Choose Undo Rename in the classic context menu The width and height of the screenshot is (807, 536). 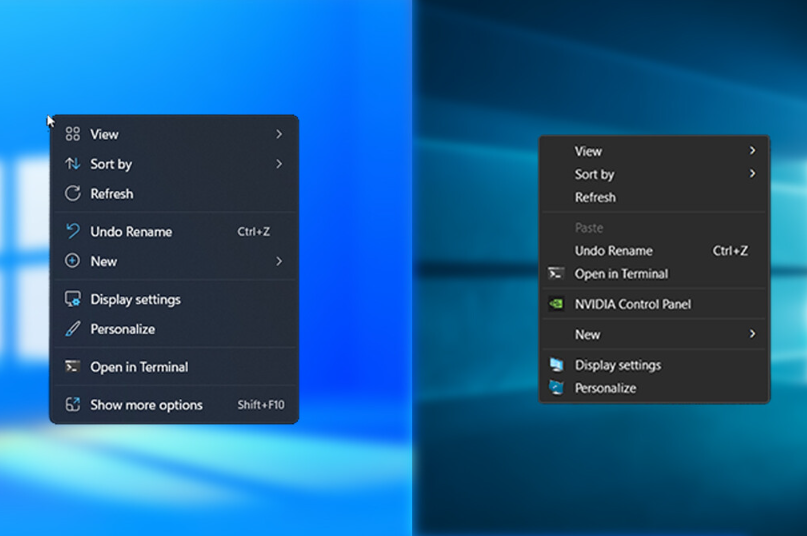pyautogui.click(x=613, y=251)
